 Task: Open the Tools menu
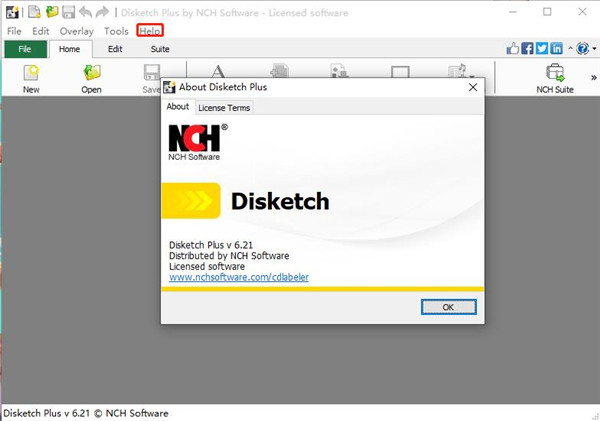(116, 31)
